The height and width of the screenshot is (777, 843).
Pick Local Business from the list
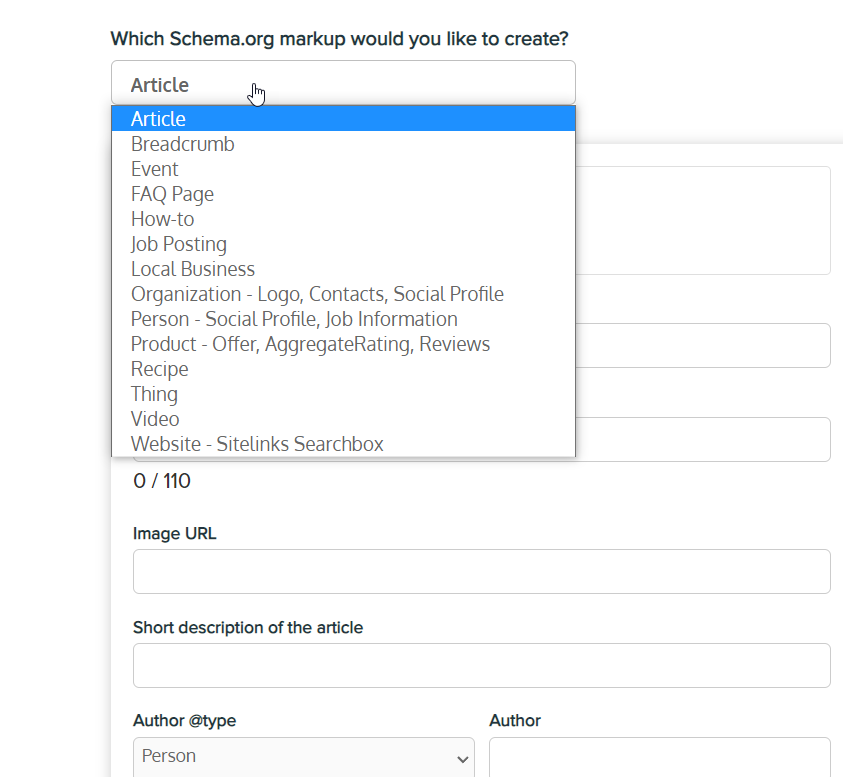192,269
